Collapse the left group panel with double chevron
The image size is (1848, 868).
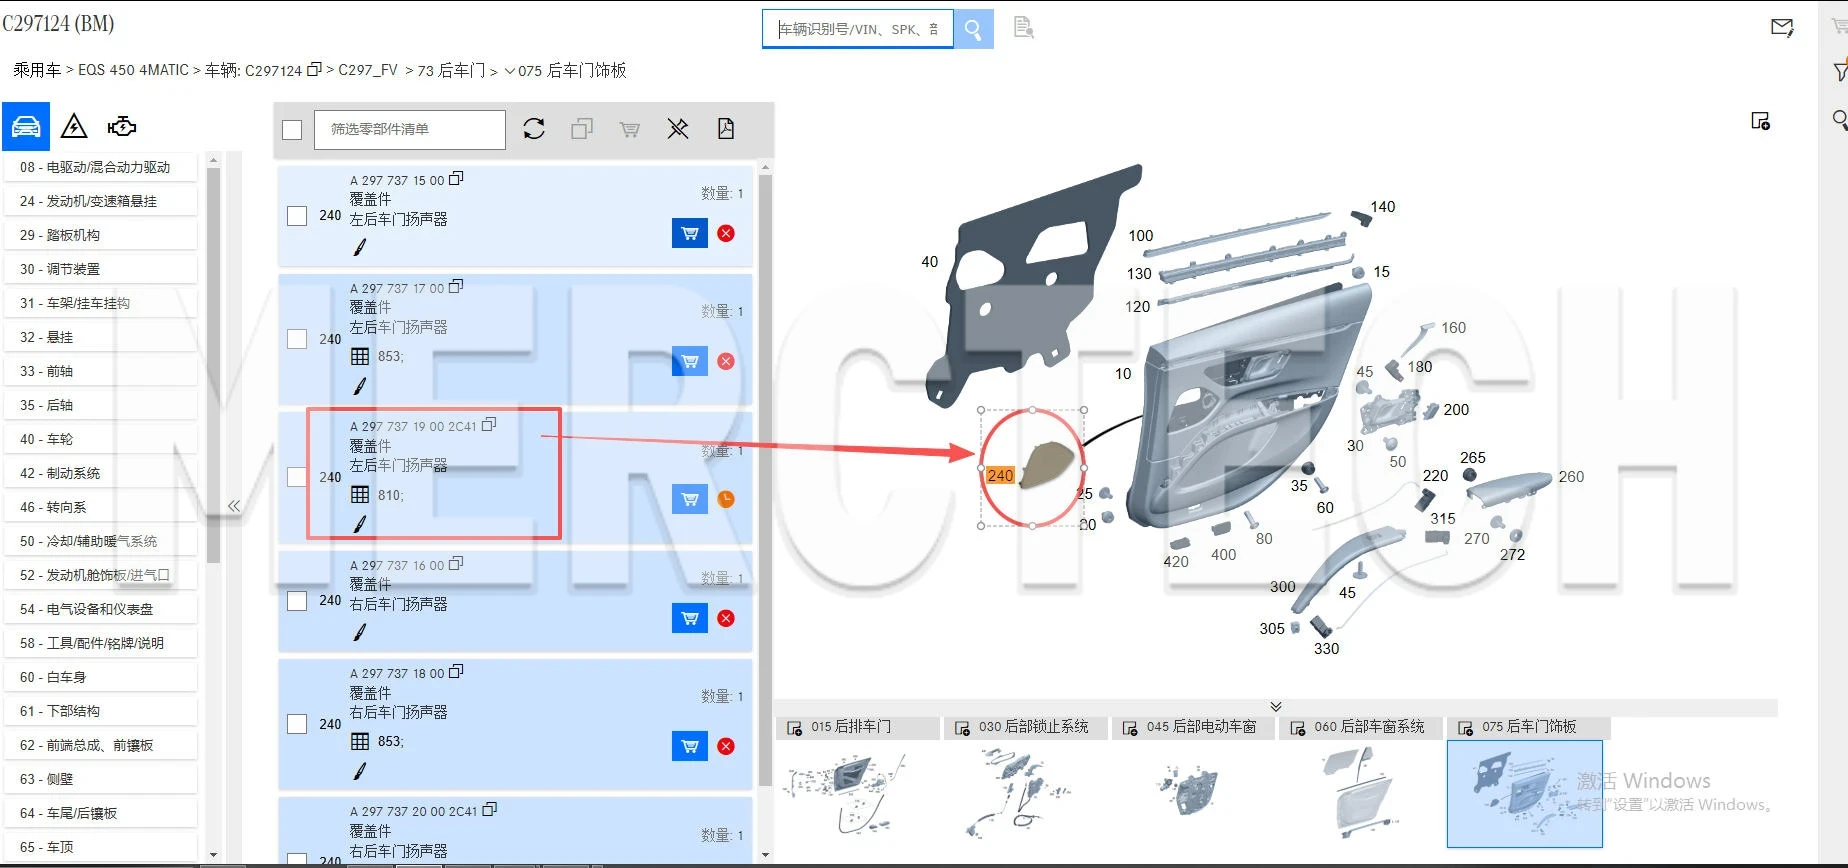(x=234, y=506)
